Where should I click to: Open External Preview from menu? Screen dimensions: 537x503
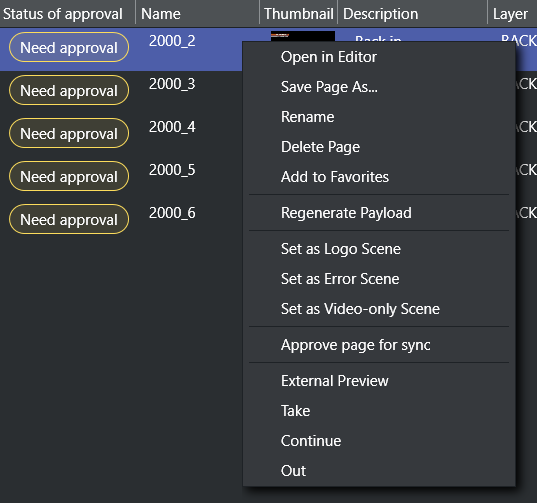point(379,381)
